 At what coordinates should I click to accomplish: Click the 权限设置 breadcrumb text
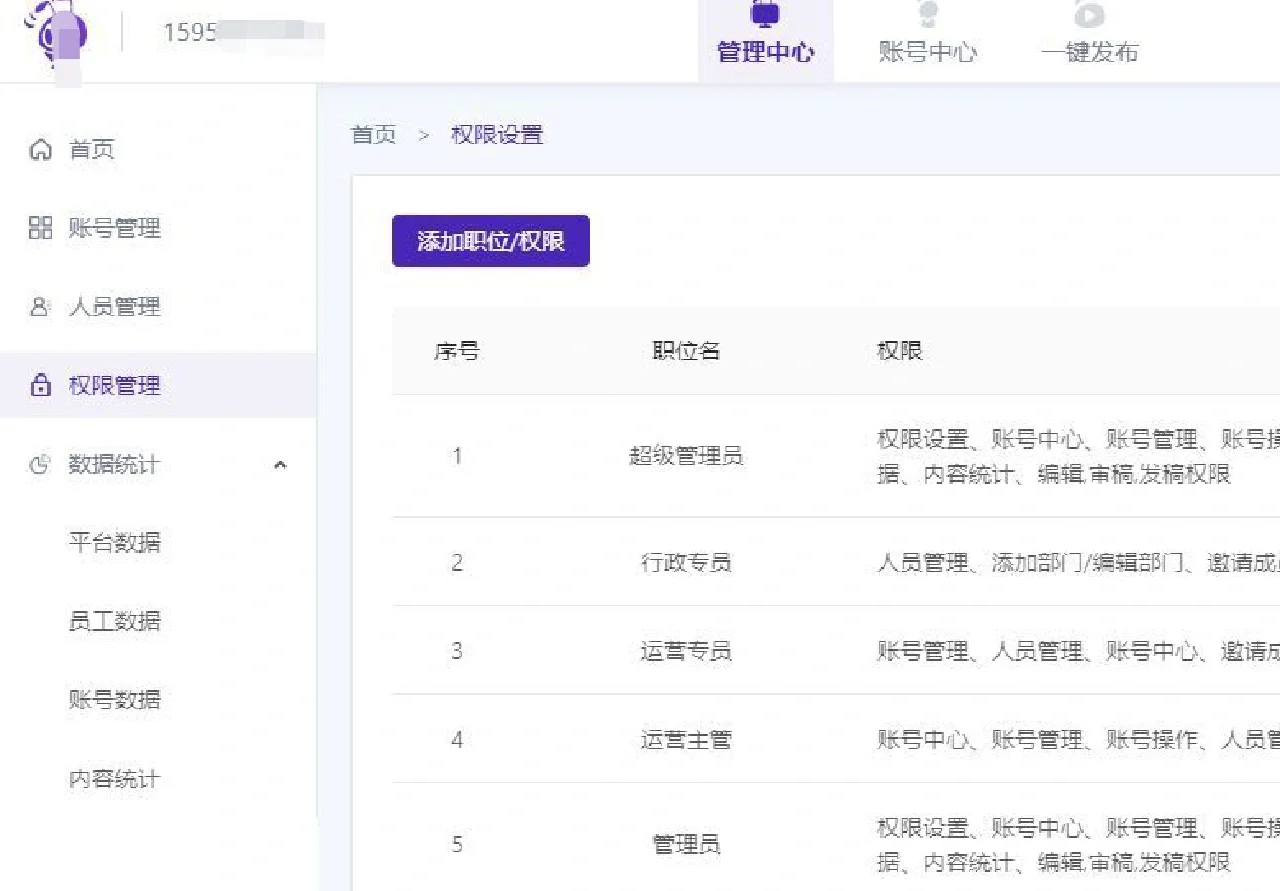(x=497, y=135)
